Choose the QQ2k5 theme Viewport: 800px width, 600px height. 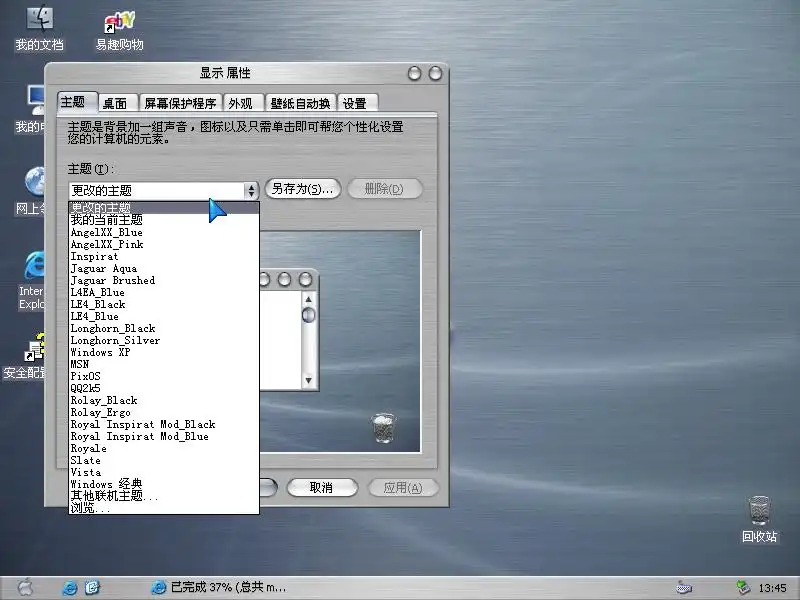[x=164, y=388]
